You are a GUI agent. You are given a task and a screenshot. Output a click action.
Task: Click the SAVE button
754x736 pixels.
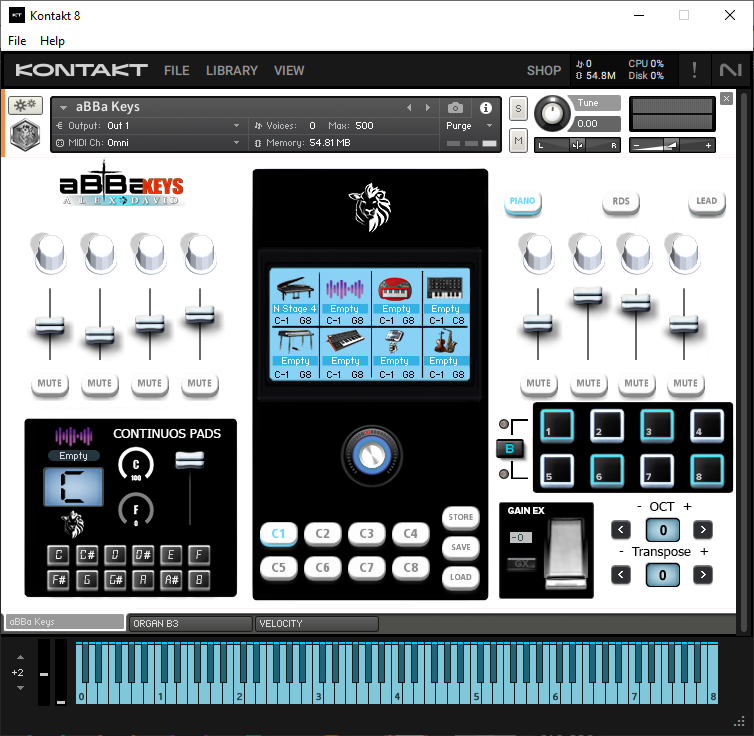[461, 547]
